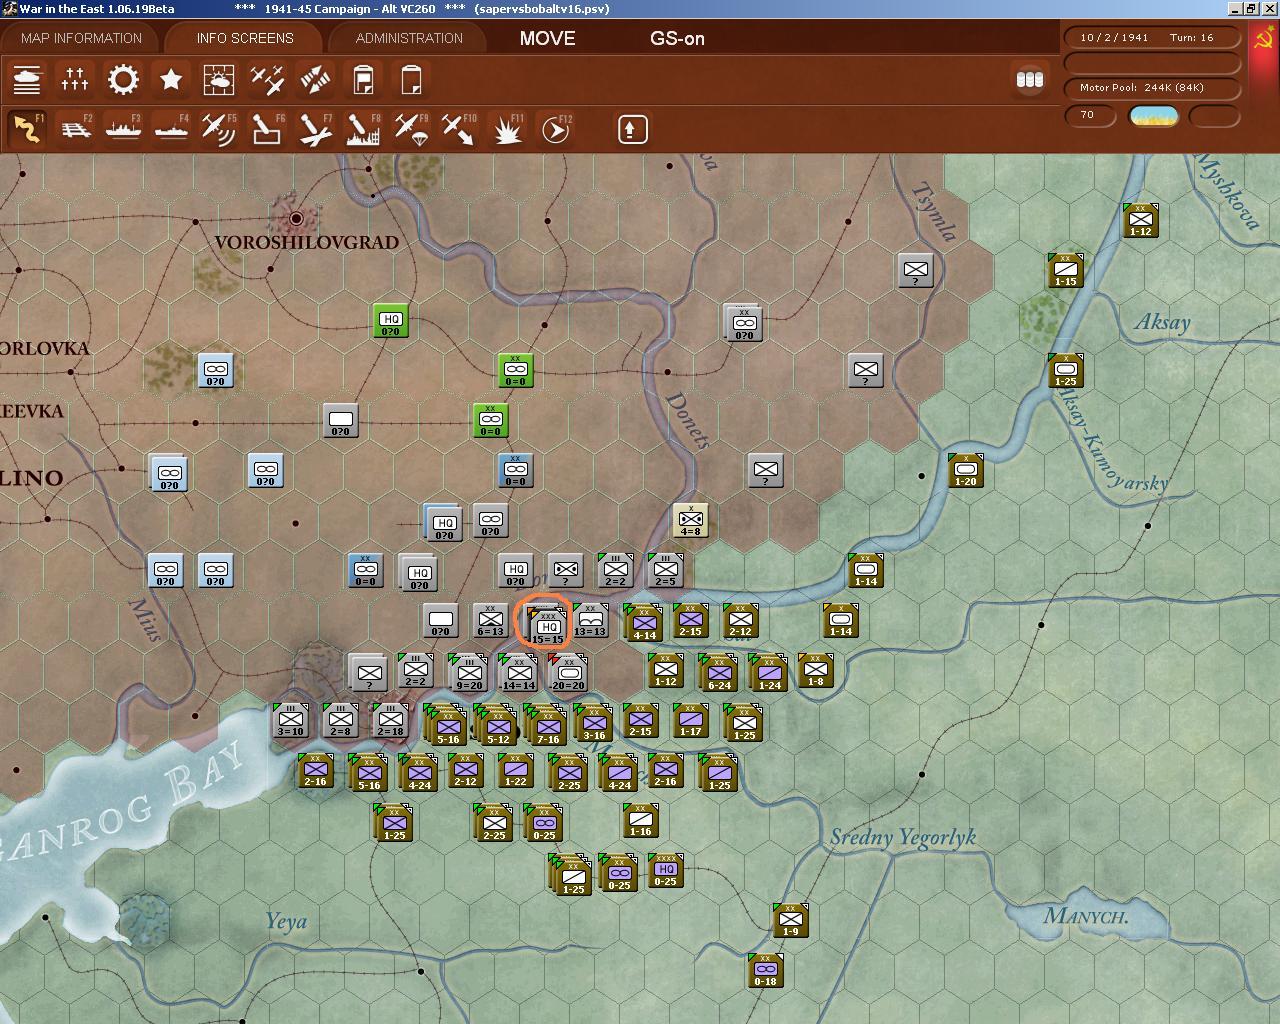Click the Voroshilovgrad city marker
The height and width of the screenshot is (1024, 1280).
(x=296, y=218)
